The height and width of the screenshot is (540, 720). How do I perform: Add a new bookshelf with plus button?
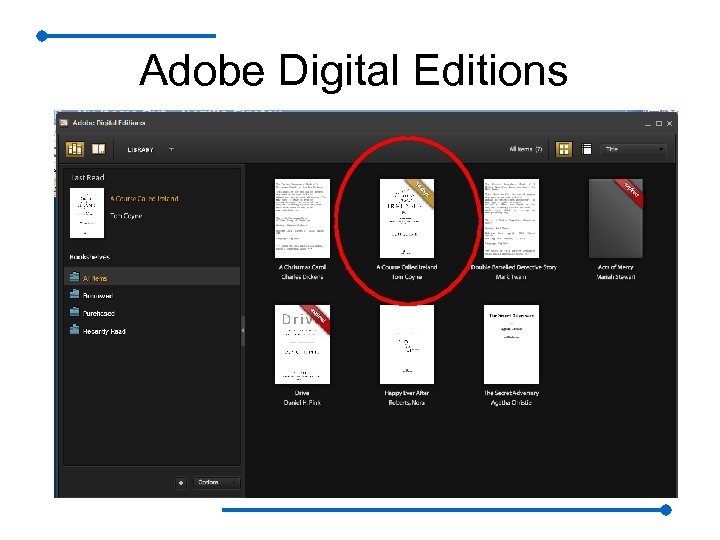pyautogui.click(x=181, y=483)
